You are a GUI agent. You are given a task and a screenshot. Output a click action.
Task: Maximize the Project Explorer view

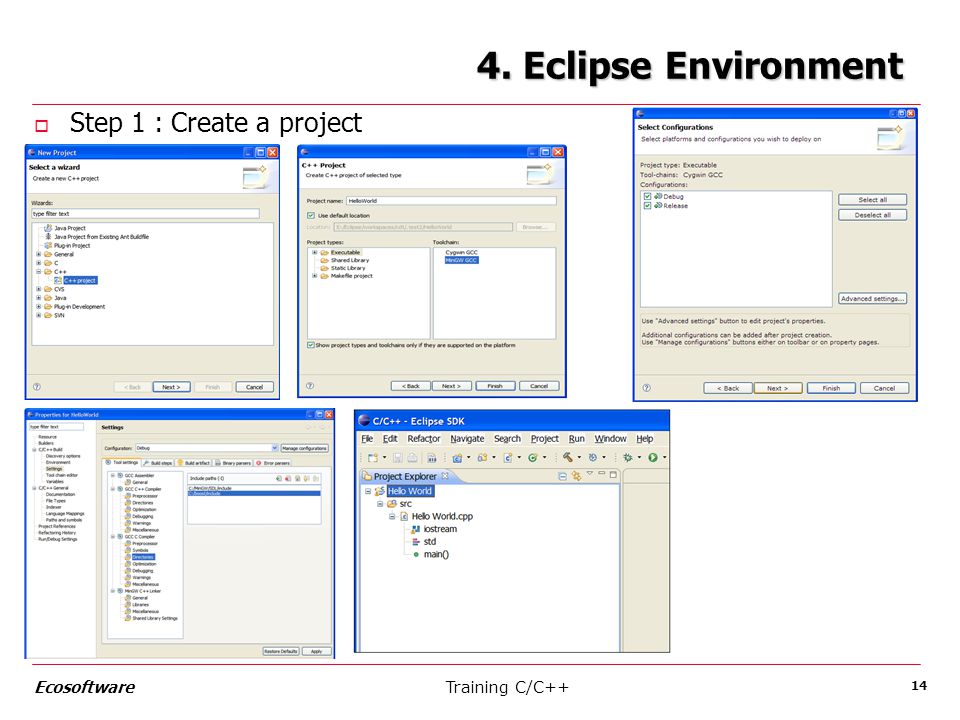coord(613,474)
